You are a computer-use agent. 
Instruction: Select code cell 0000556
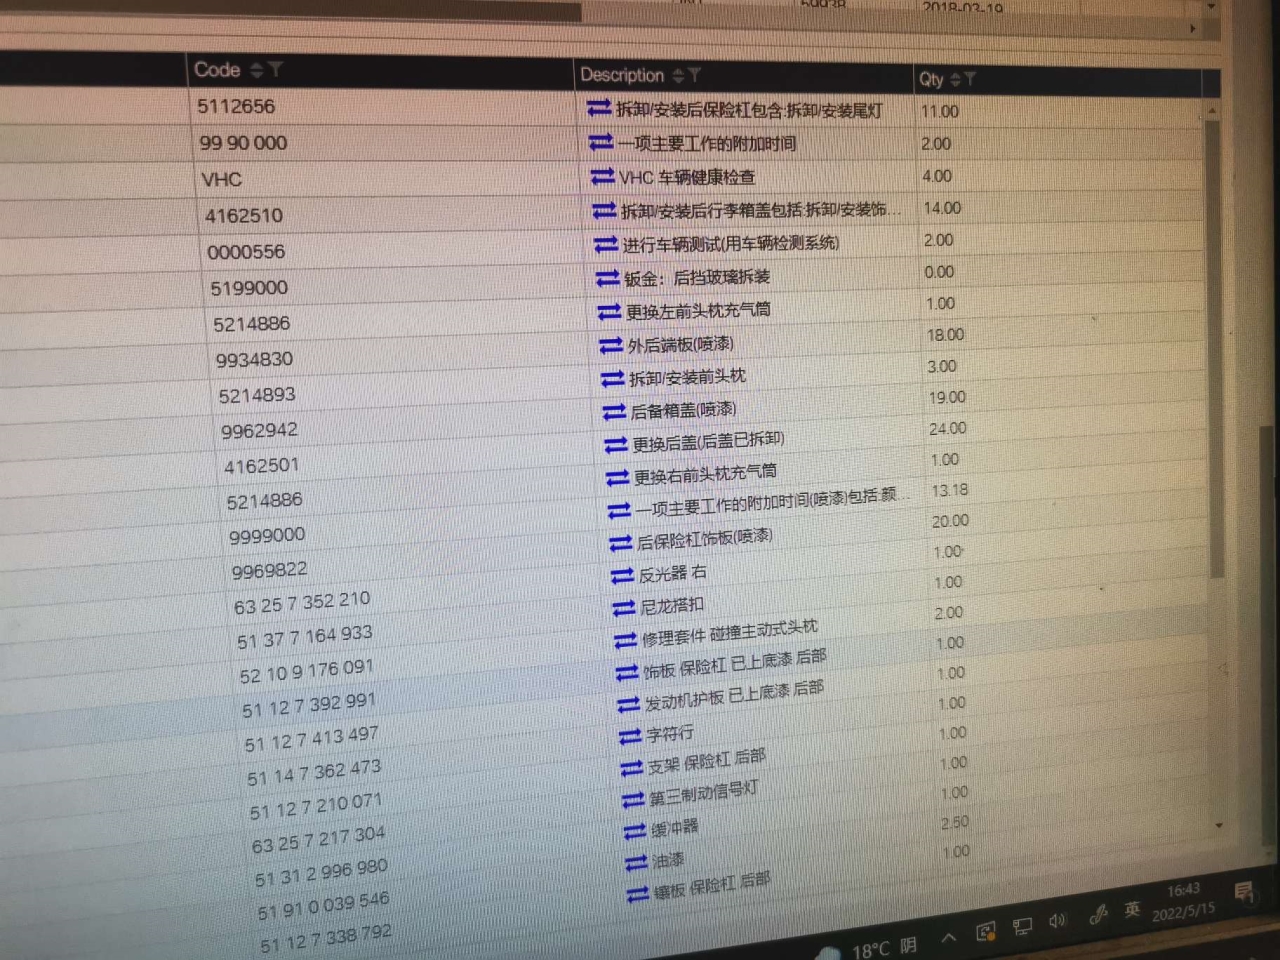point(246,252)
